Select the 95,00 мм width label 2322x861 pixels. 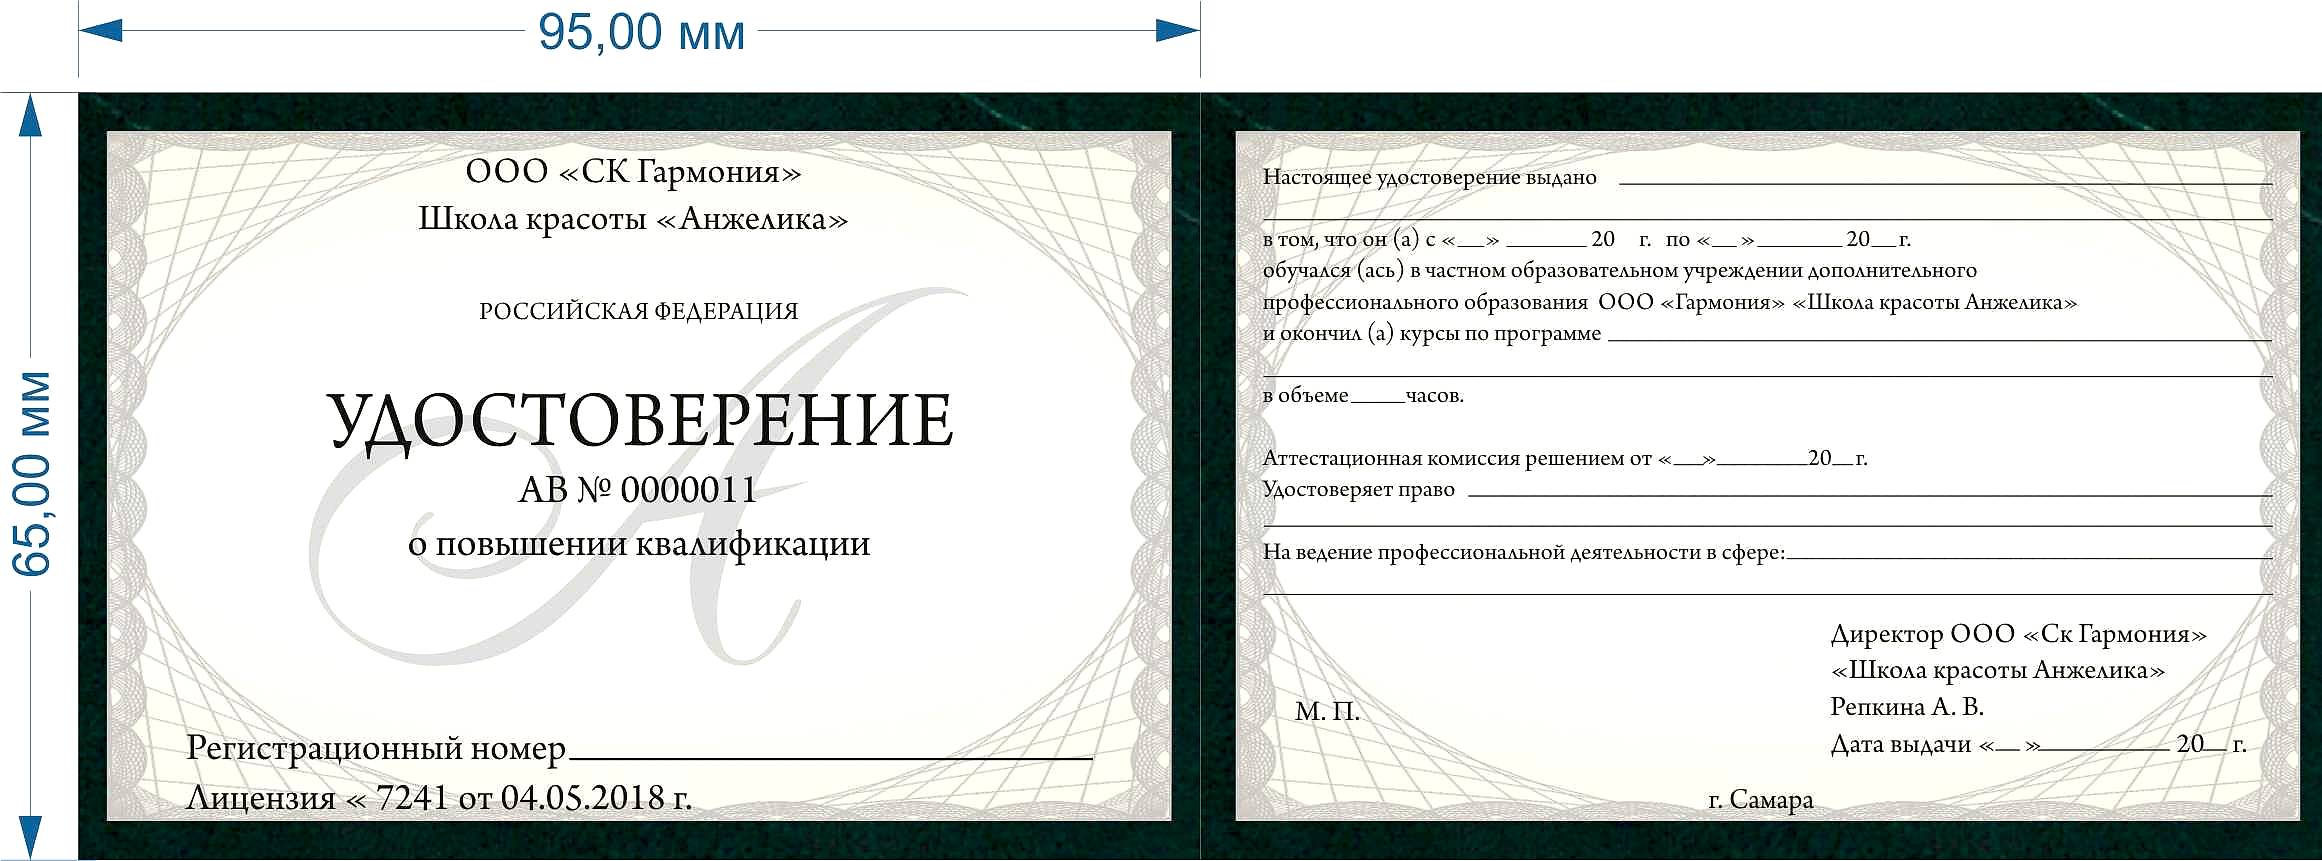coord(641,32)
